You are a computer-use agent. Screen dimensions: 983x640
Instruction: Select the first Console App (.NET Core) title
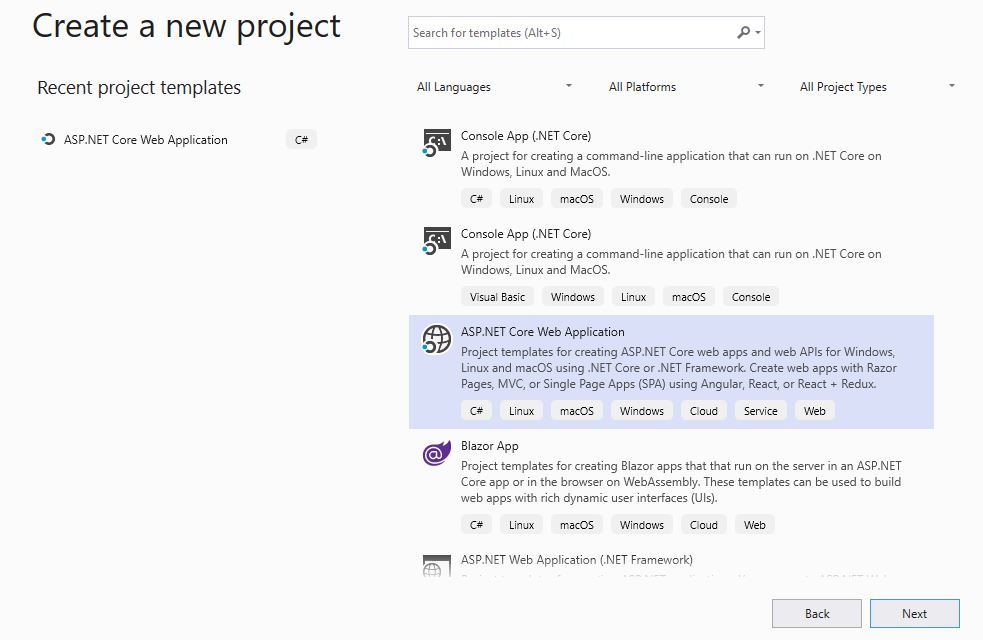point(525,135)
